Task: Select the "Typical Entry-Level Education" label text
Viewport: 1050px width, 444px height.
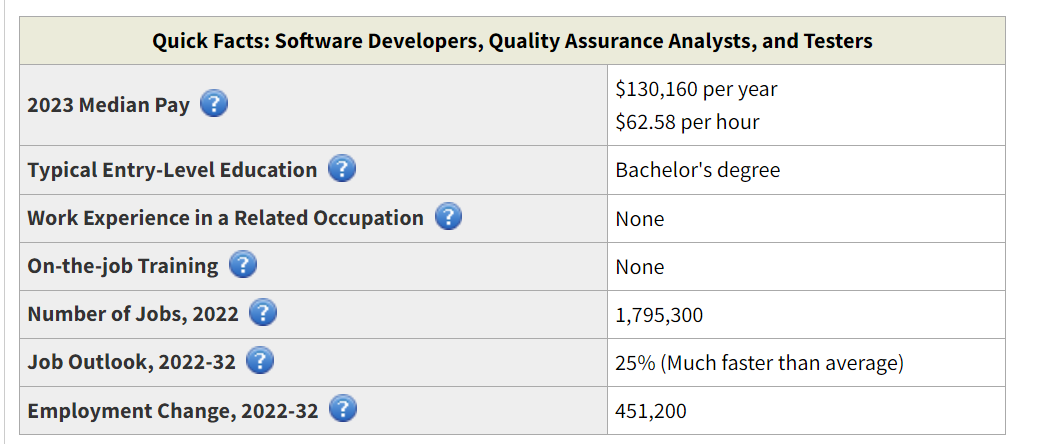Action: [172, 170]
